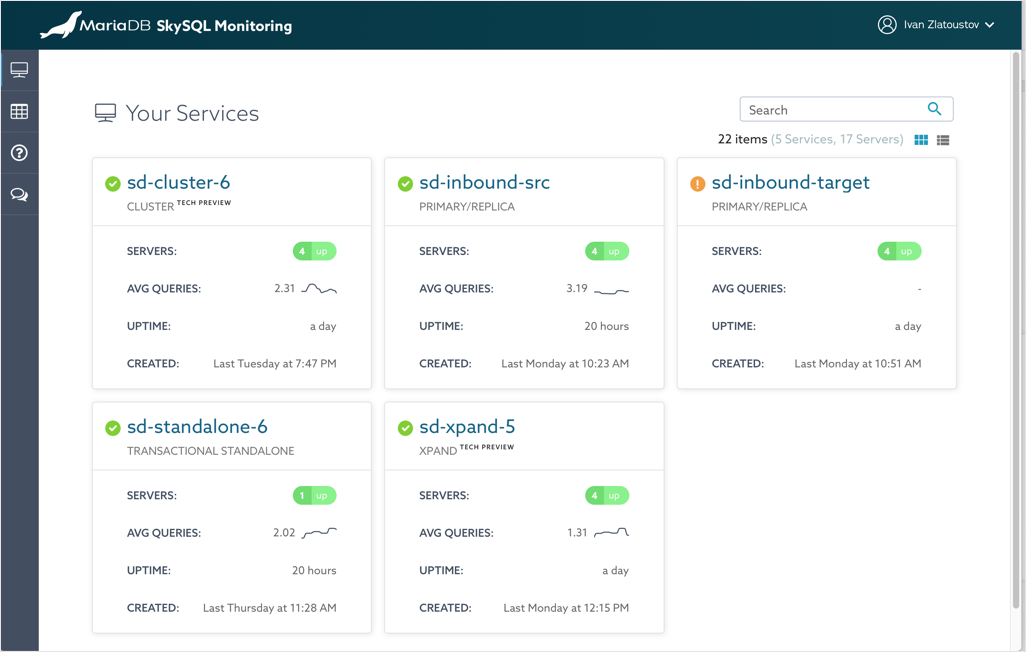1026x652 pixels.
Task: Click the green check icon on sd-cluster-6
Action: (113, 182)
